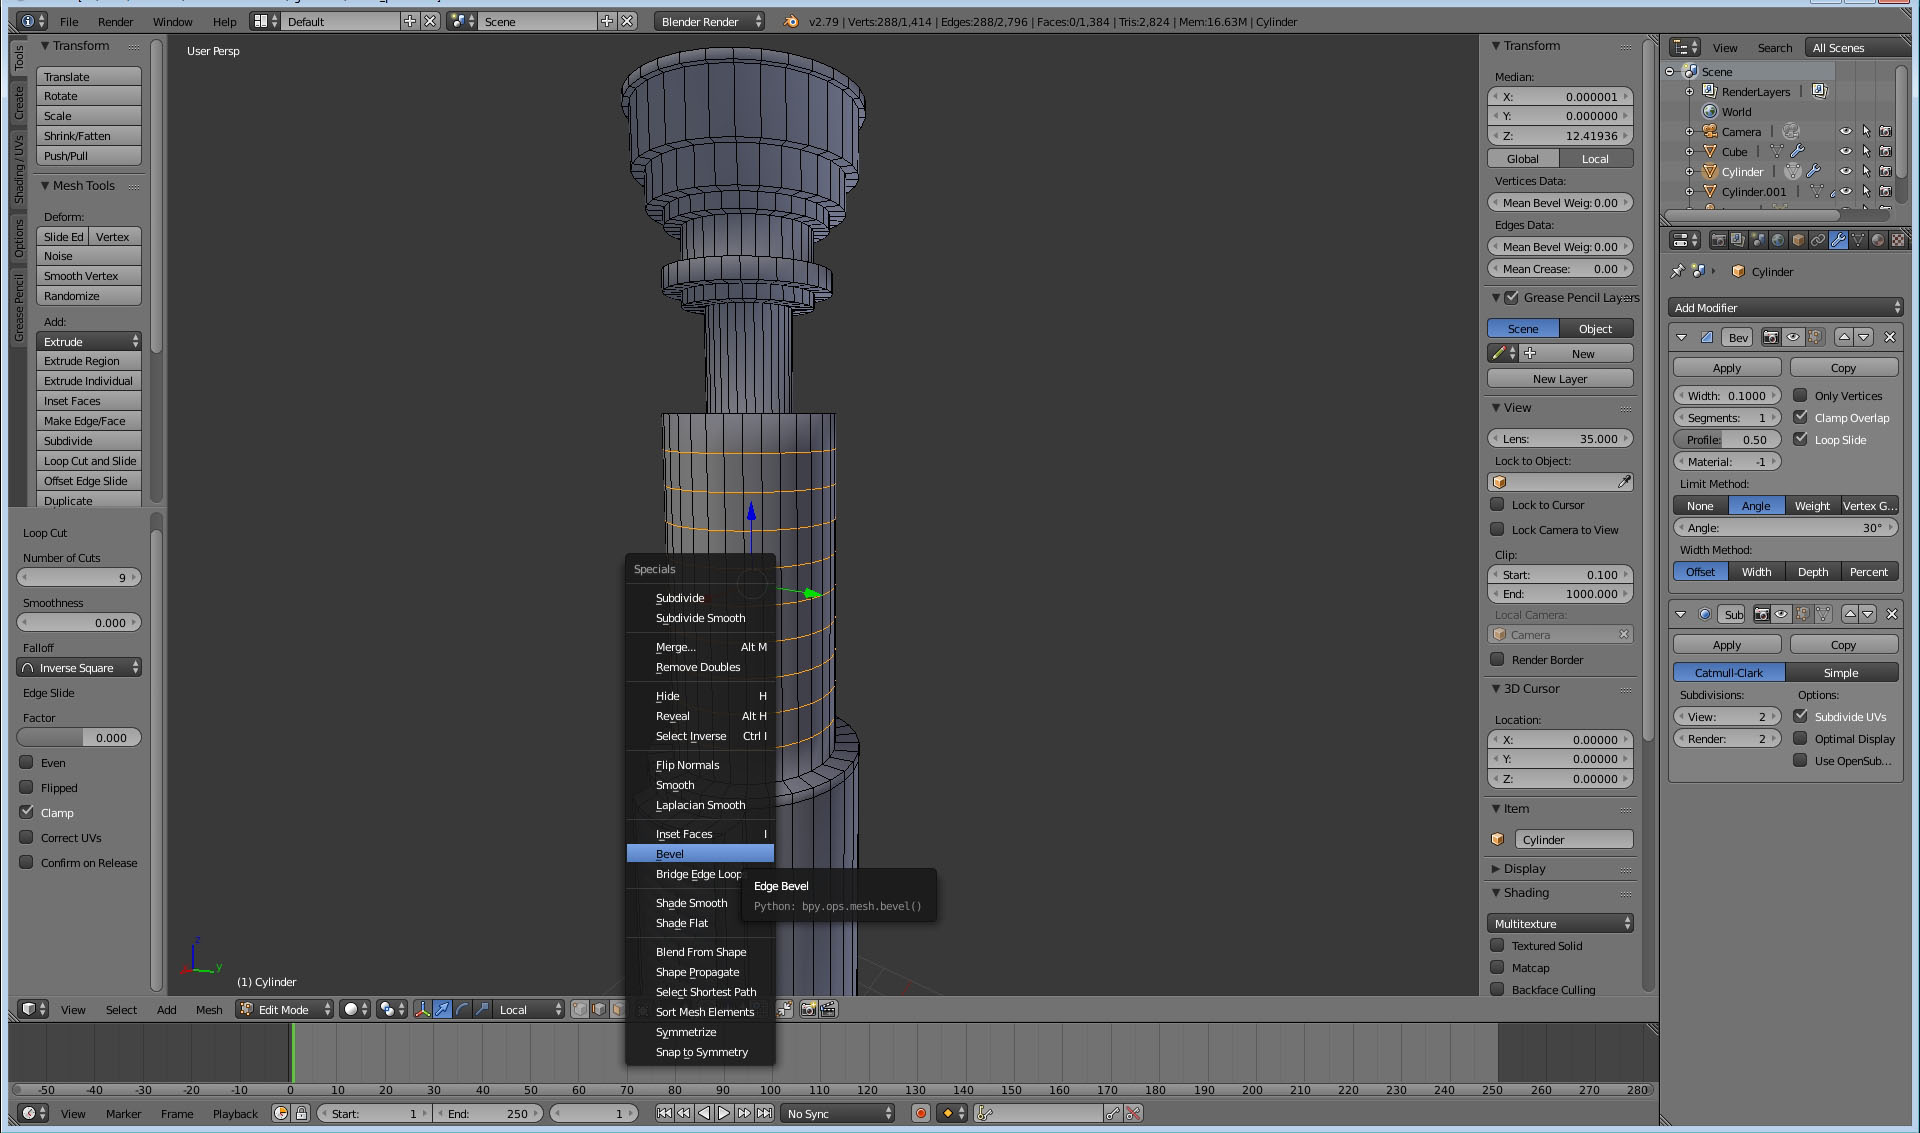Open the Constraints properties tab chain icon
1920x1133 pixels.
tap(1818, 240)
